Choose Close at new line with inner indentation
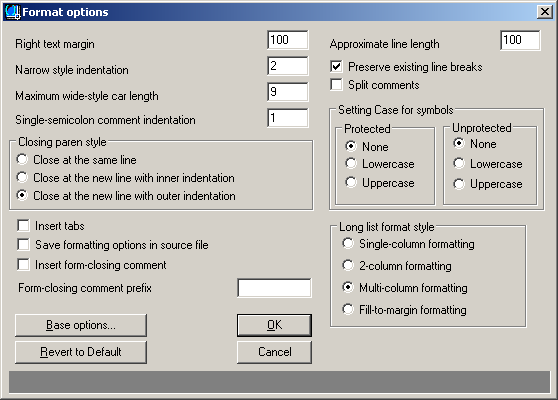The height and width of the screenshot is (400, 558). click(x=22, y=177)
